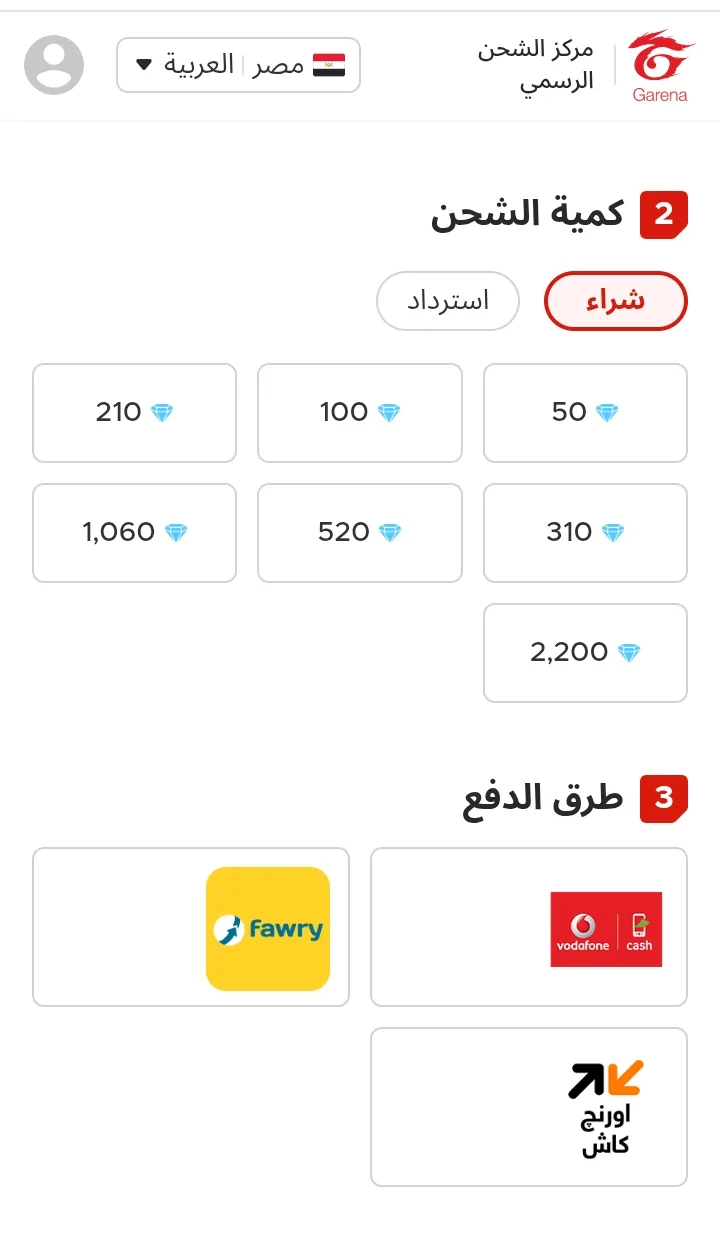Click the Egypt flag icon
This screenshot has width=720, height=1241.
click(329, 66)
